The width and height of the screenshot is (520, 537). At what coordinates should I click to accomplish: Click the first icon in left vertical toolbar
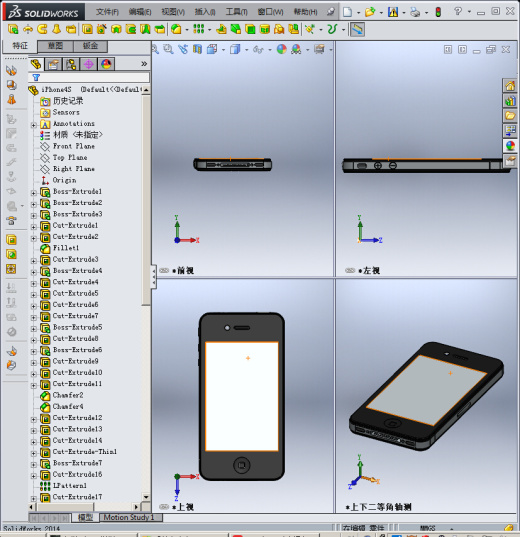tap(11, 71)
